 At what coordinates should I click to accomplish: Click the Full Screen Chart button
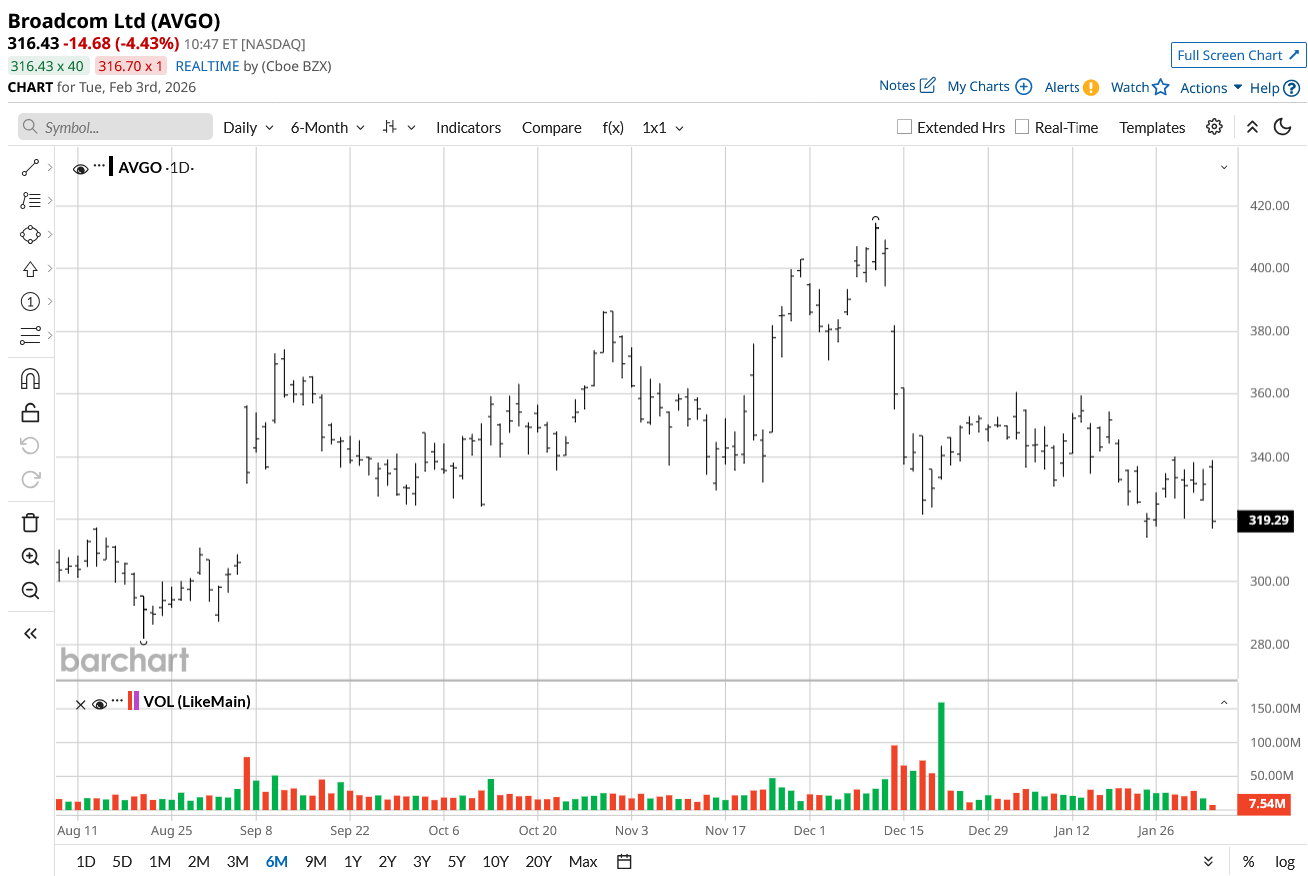tap(1238, 55)
